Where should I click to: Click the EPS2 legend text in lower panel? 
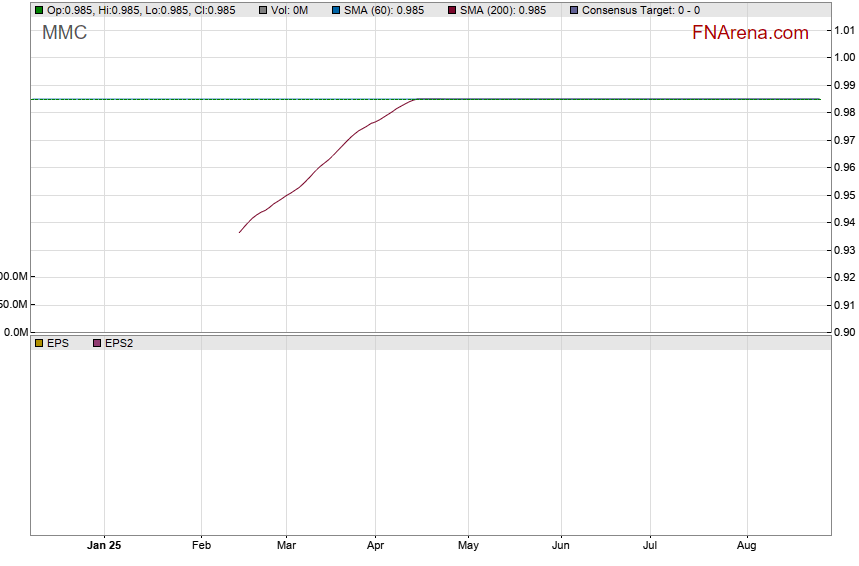coord(119,343)
